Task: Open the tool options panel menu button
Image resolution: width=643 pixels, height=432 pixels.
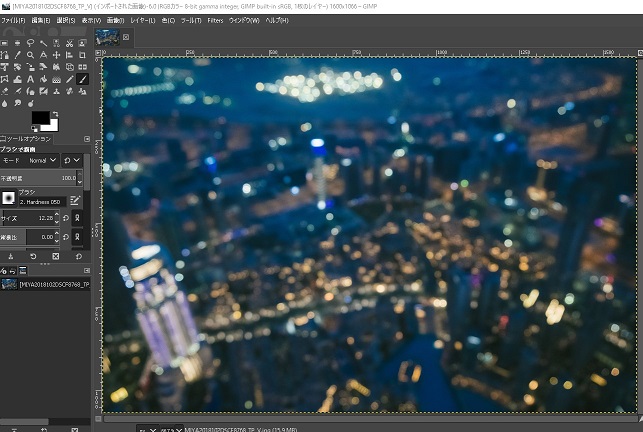Action: pos(87,138)
